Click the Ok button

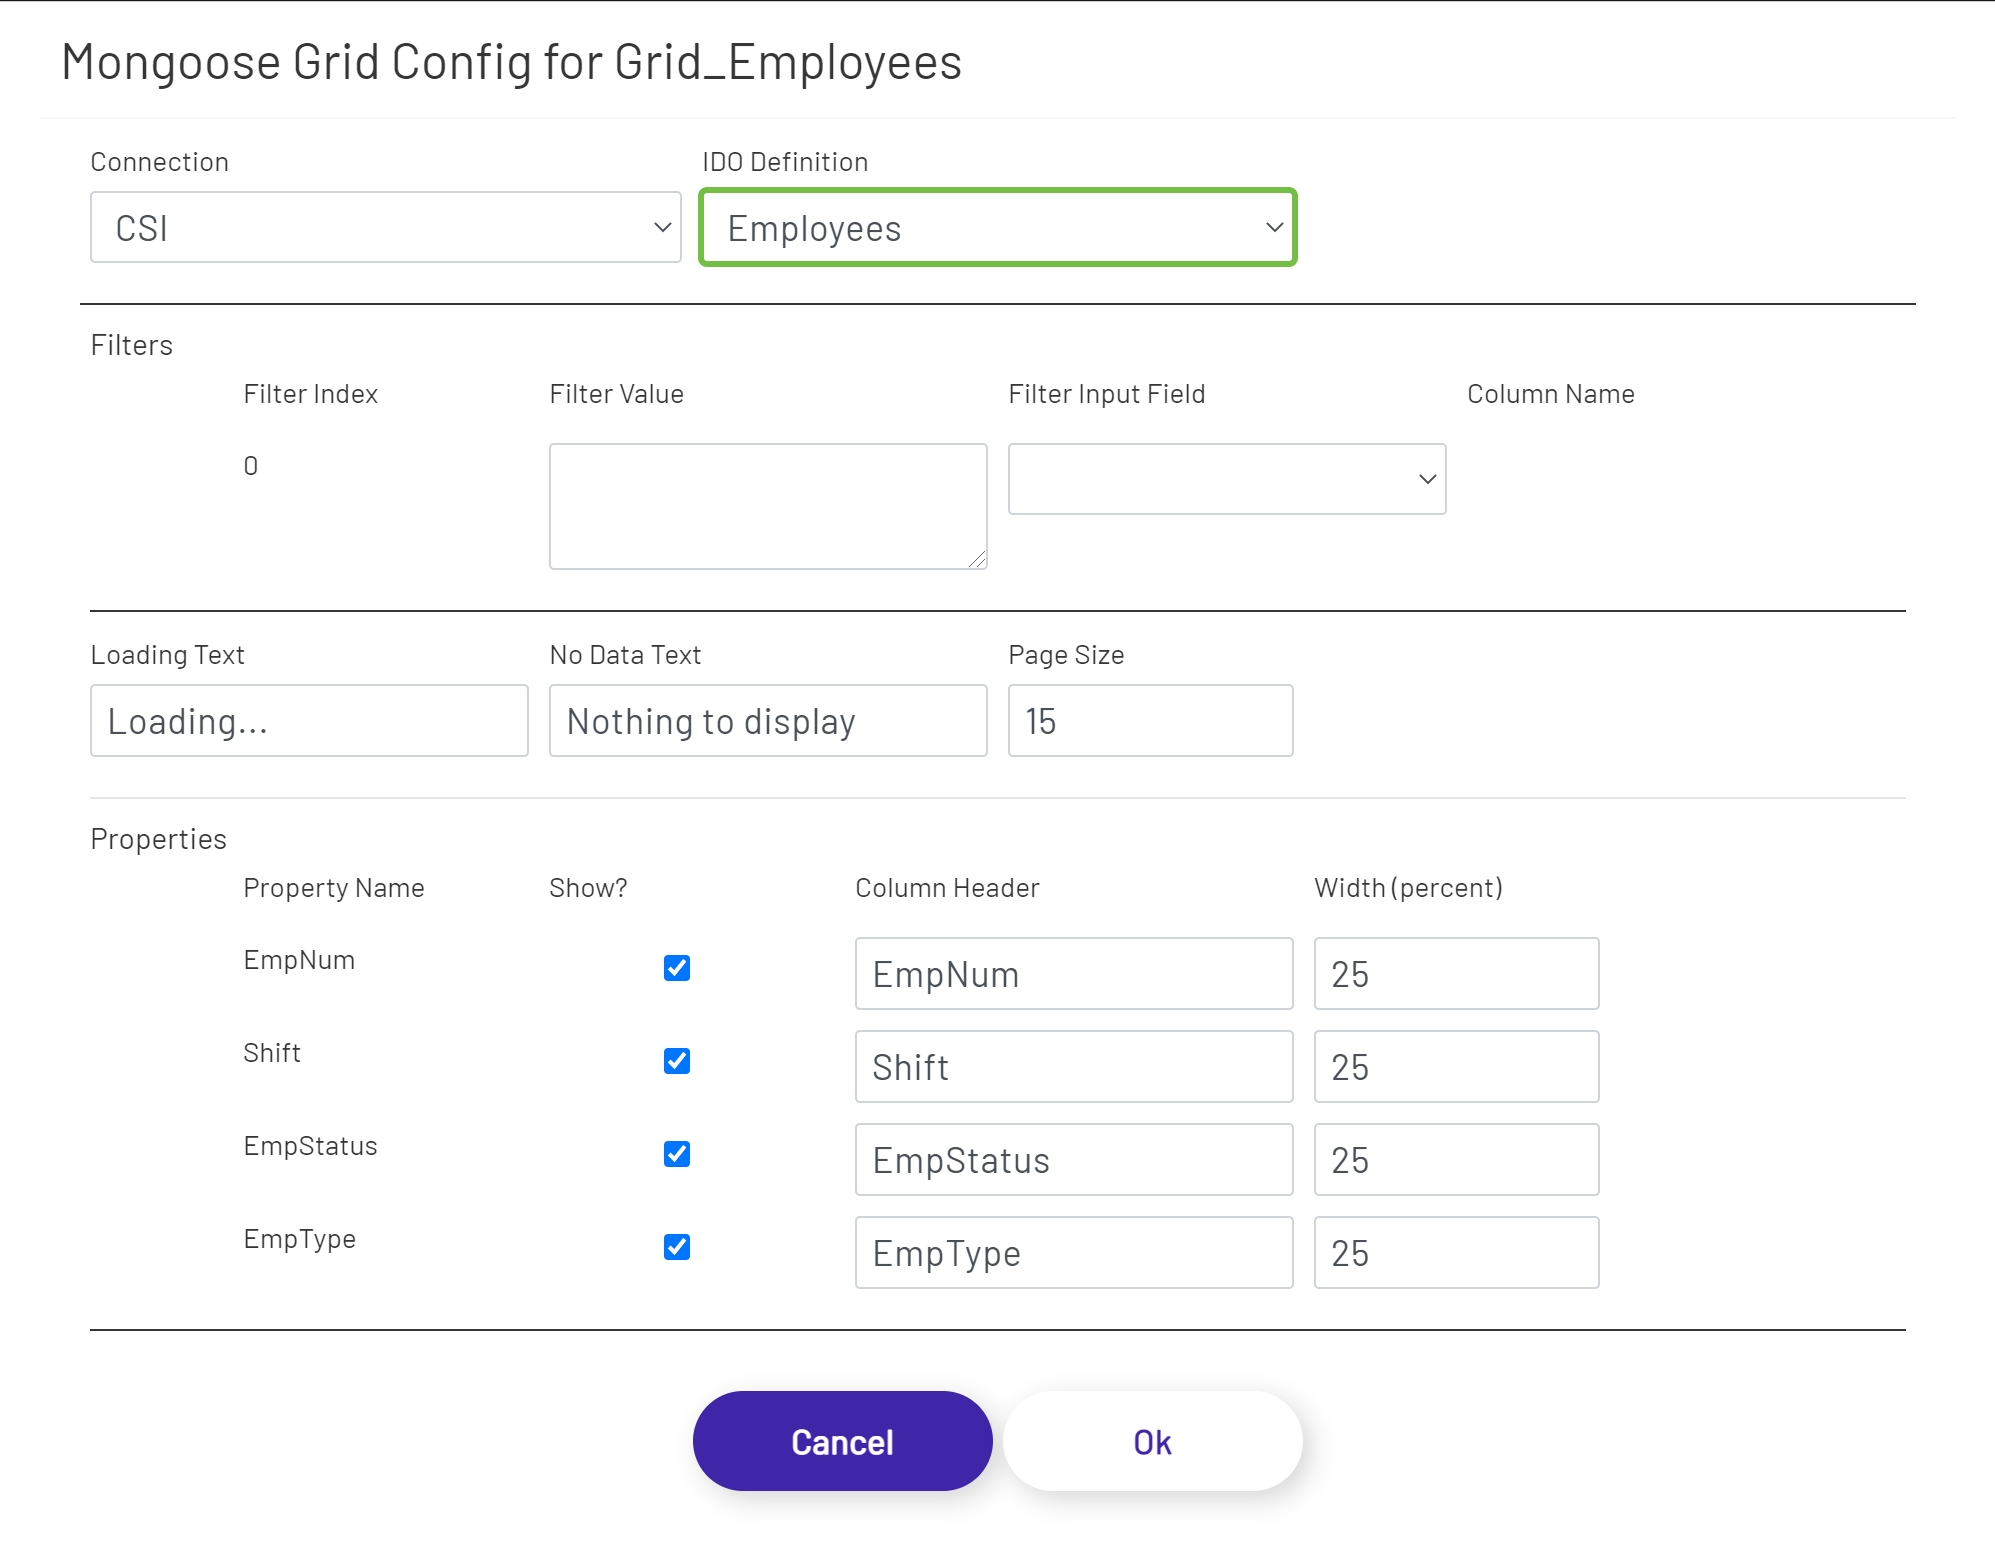point(1152,1441)
